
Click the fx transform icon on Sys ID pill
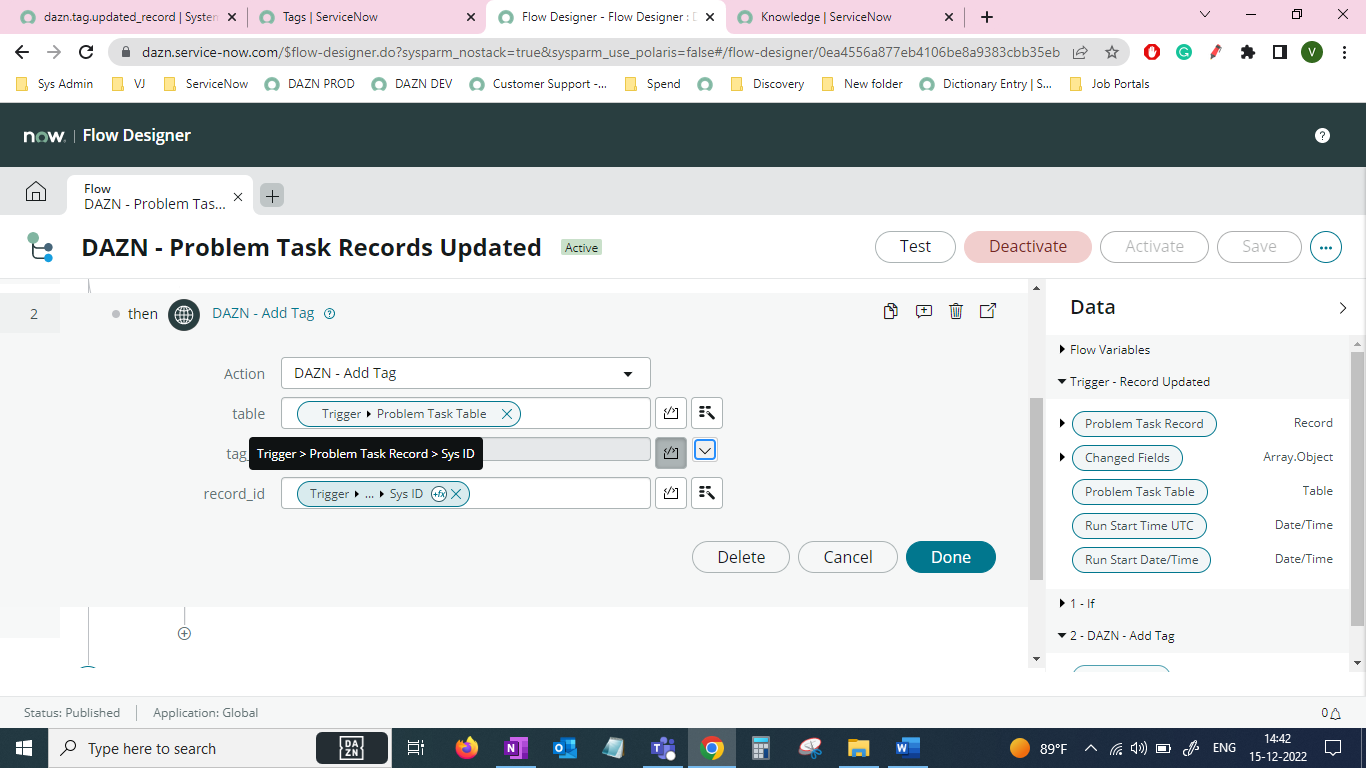(438, 494)
